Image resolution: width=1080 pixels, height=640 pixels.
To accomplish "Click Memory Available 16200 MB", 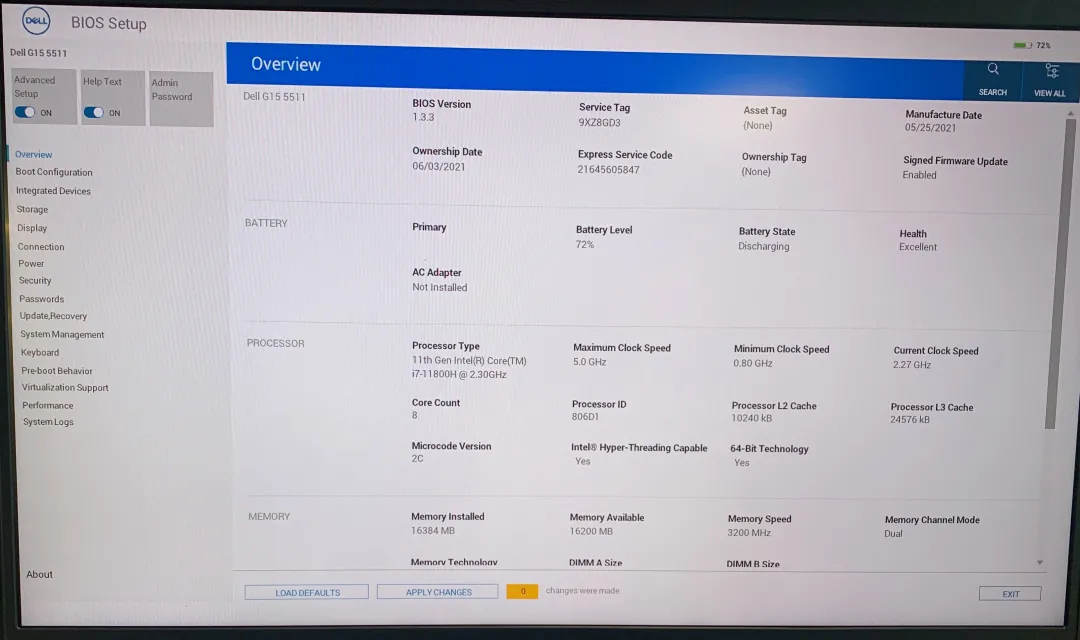I will (591, 531).
